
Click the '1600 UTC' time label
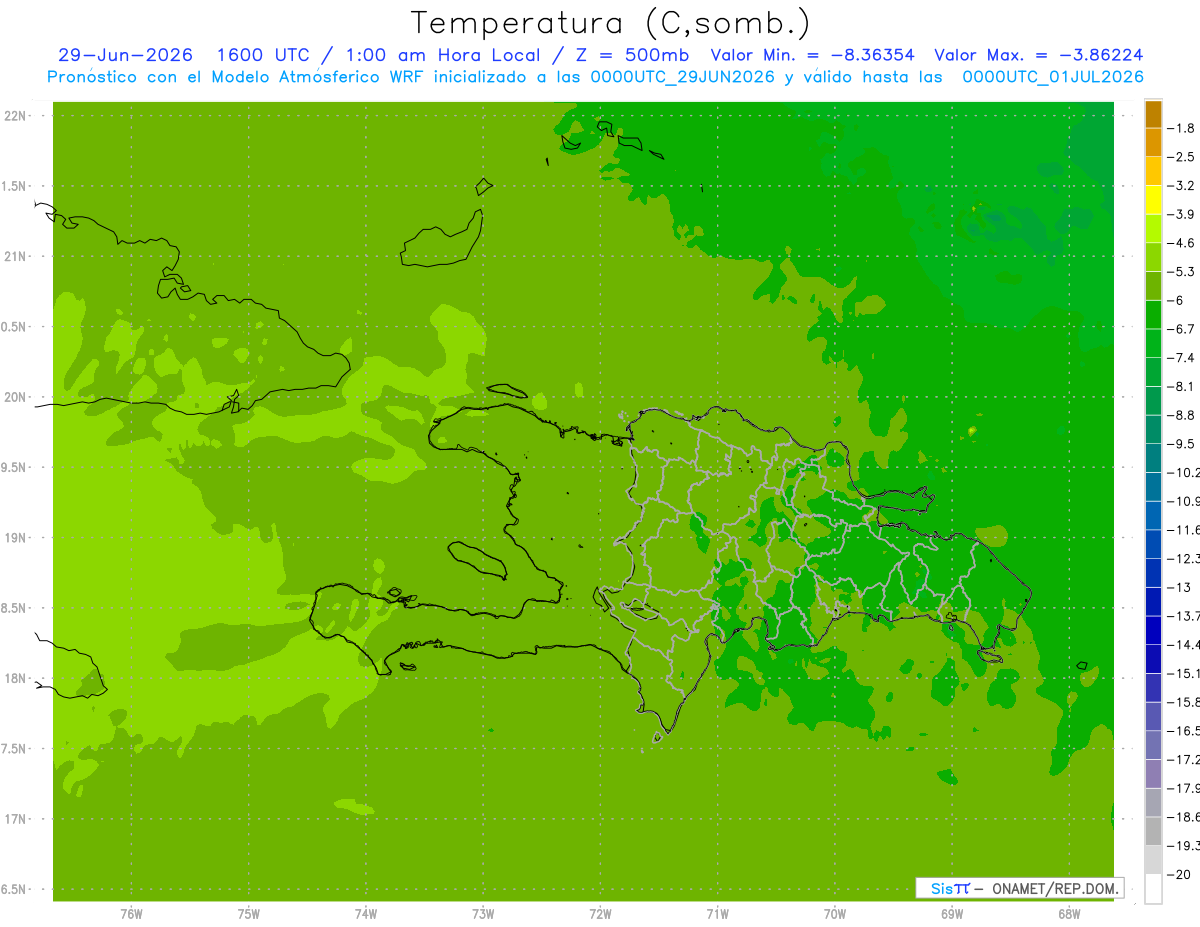(x=262, y=55)
